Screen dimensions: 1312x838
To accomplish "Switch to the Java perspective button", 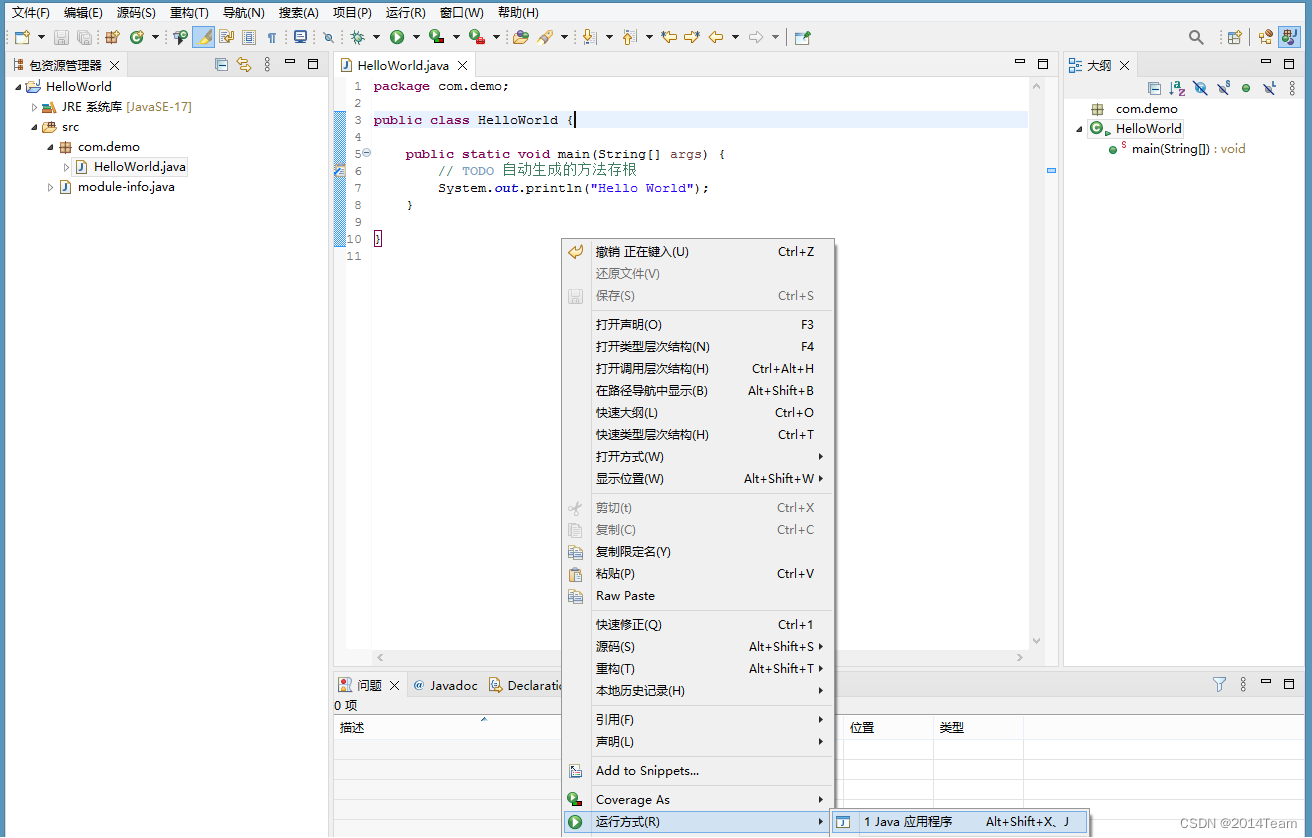I will tap(1290, 37).
